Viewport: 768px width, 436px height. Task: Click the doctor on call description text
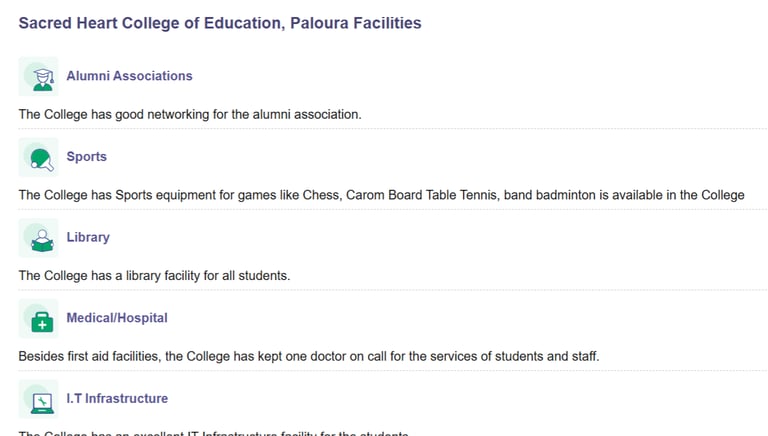pyautogui.click(x=309, y=356)
